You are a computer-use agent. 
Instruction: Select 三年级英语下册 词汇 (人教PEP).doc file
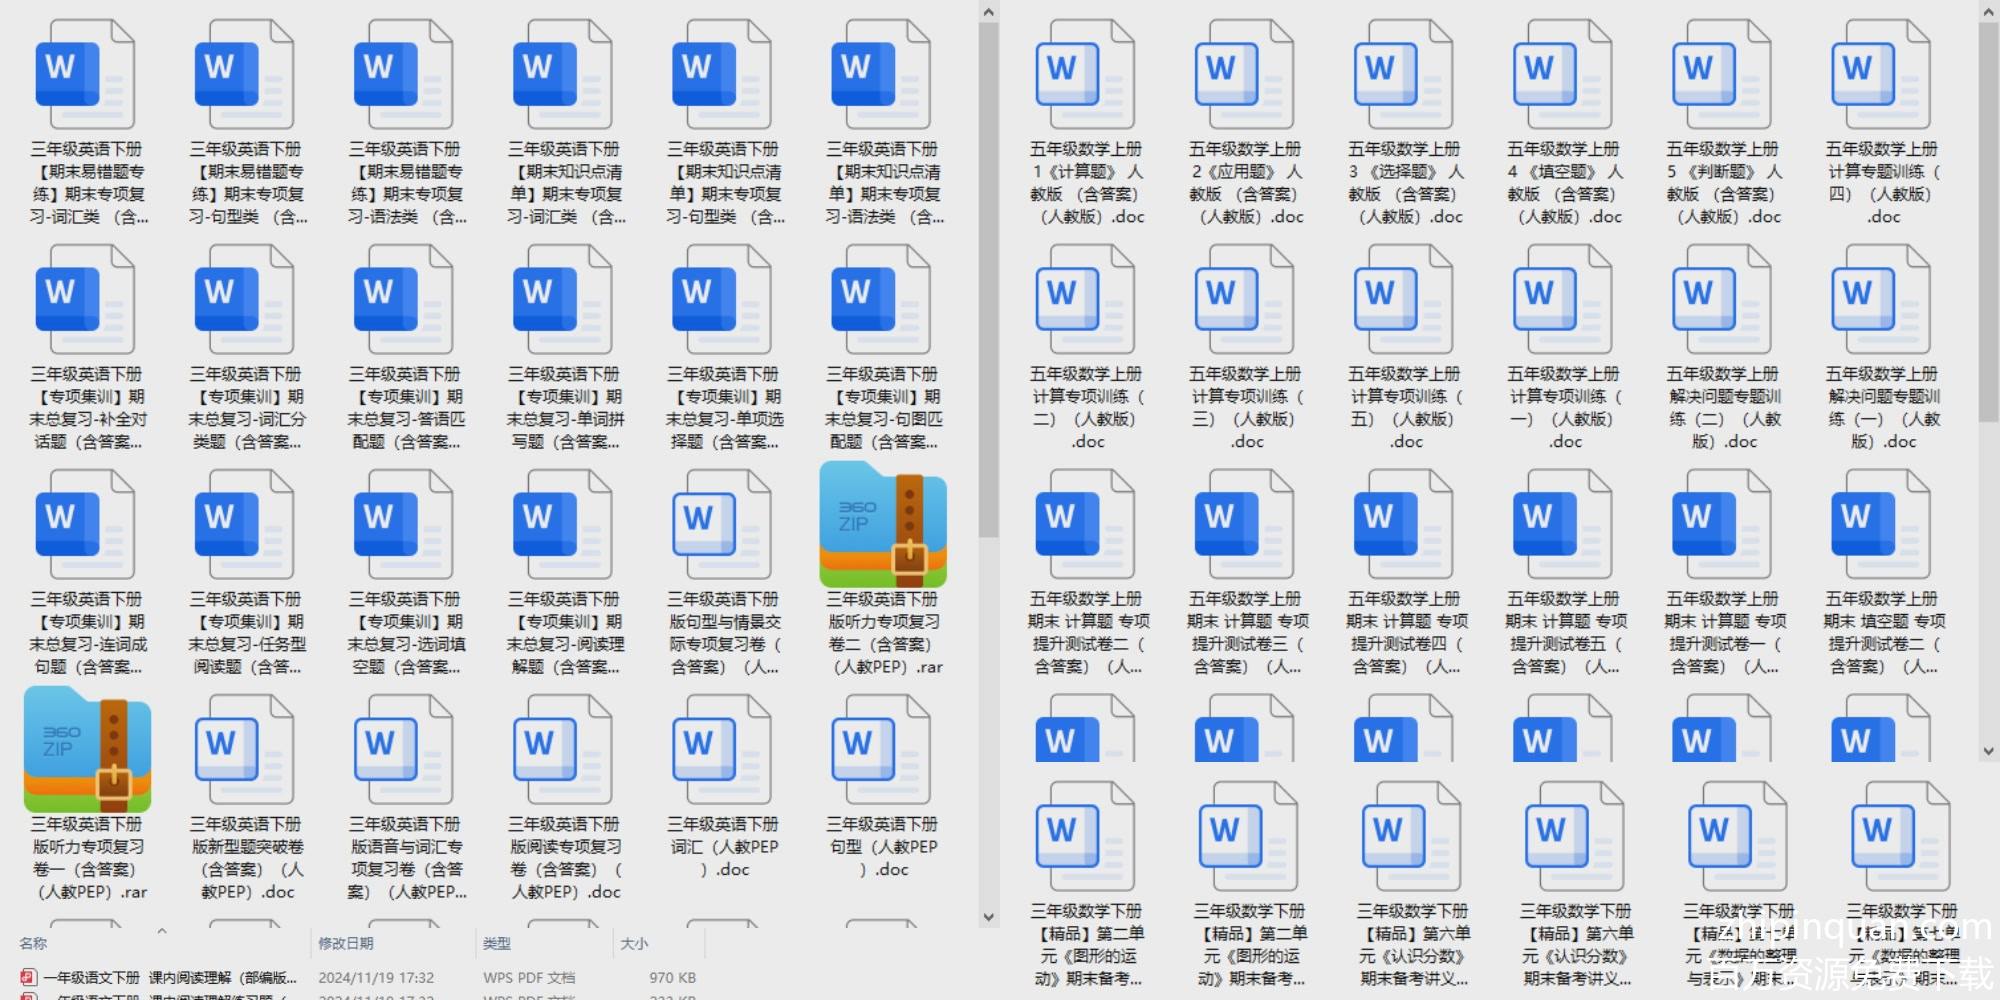coord(722,750)
